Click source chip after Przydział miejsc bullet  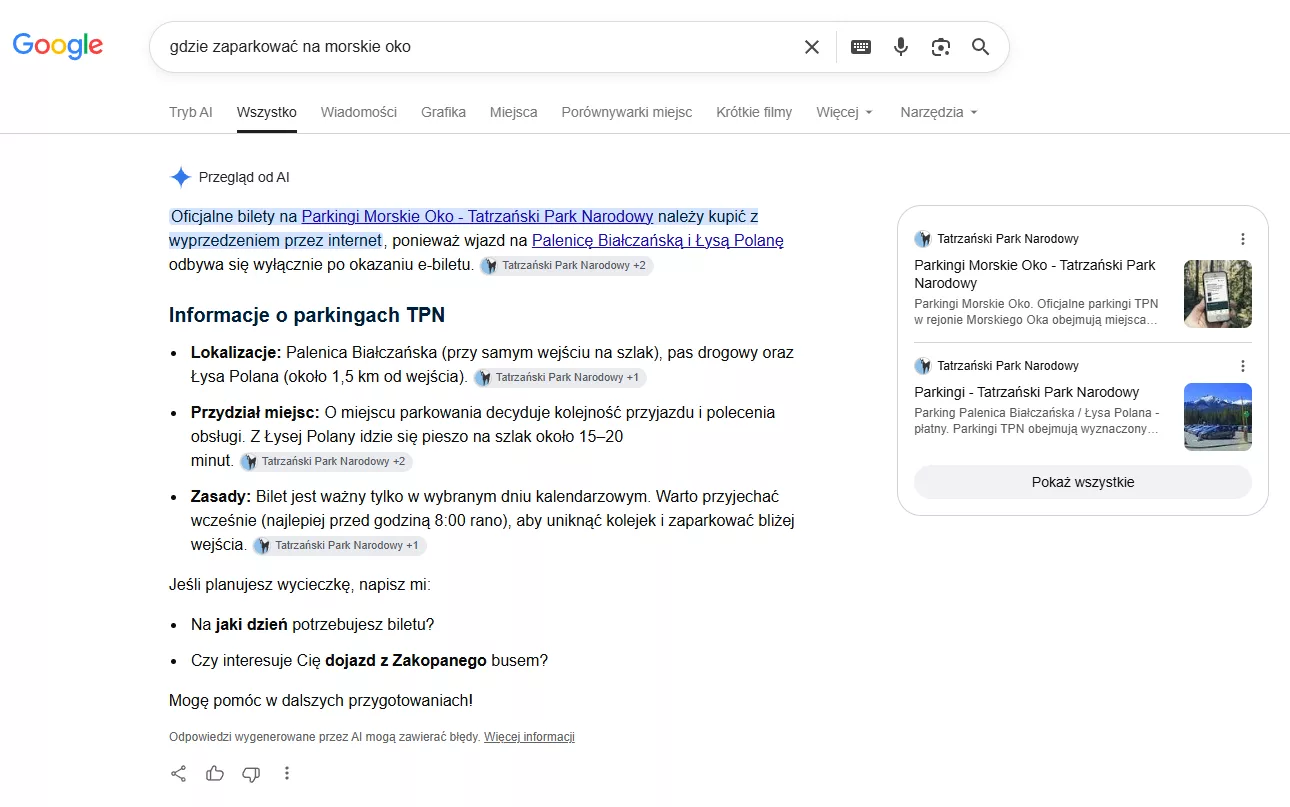[326, 462]
